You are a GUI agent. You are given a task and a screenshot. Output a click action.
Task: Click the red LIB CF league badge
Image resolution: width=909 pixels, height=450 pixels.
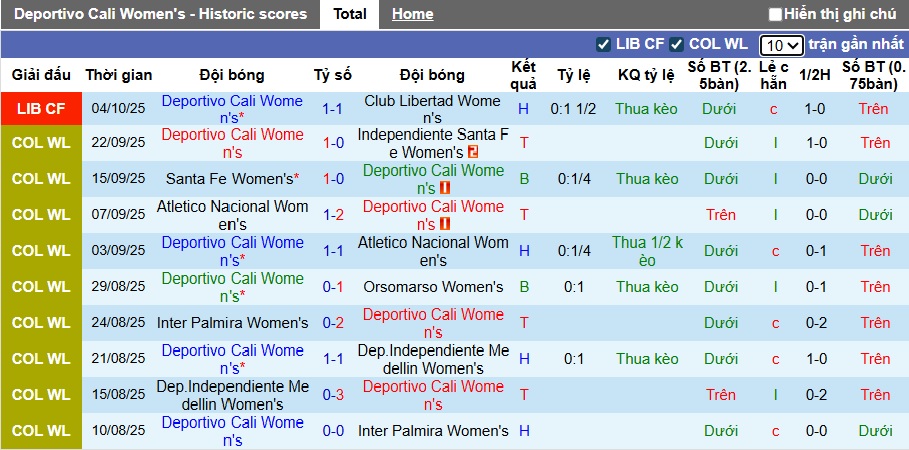[x=41, y=109]
